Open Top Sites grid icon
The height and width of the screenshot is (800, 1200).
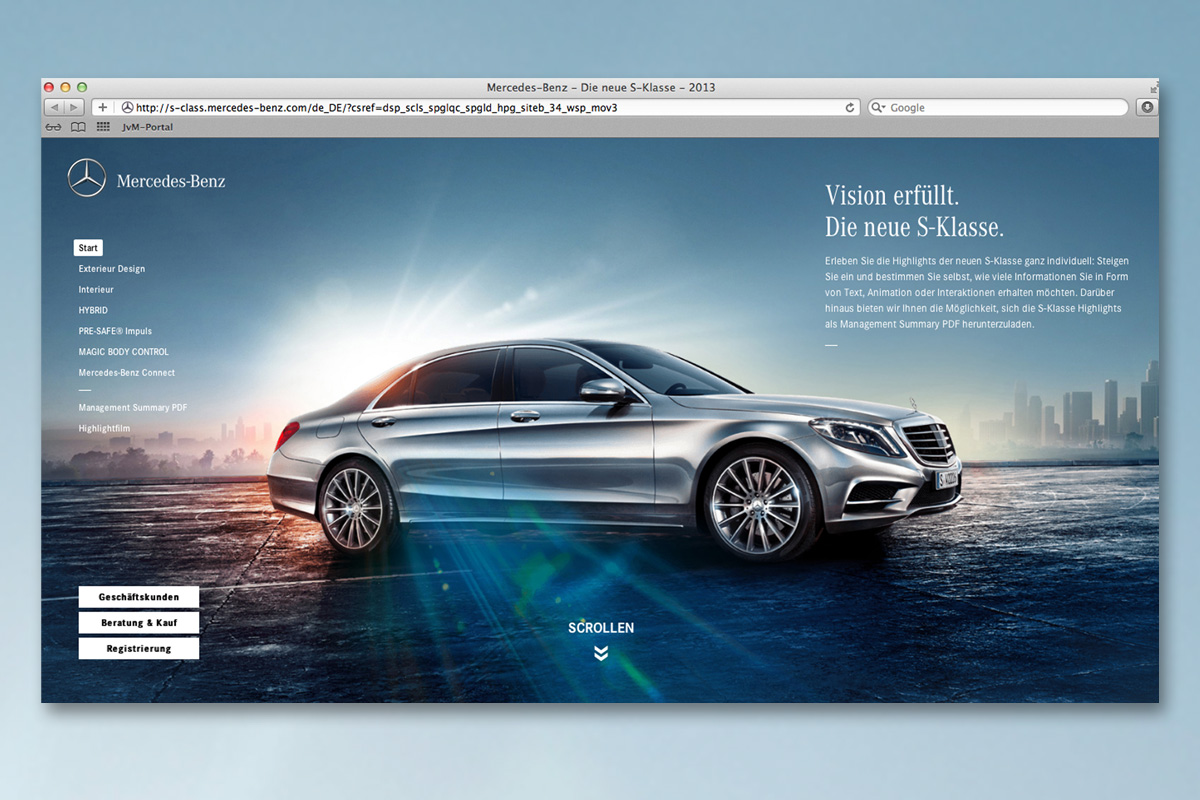tap(103, 127)
